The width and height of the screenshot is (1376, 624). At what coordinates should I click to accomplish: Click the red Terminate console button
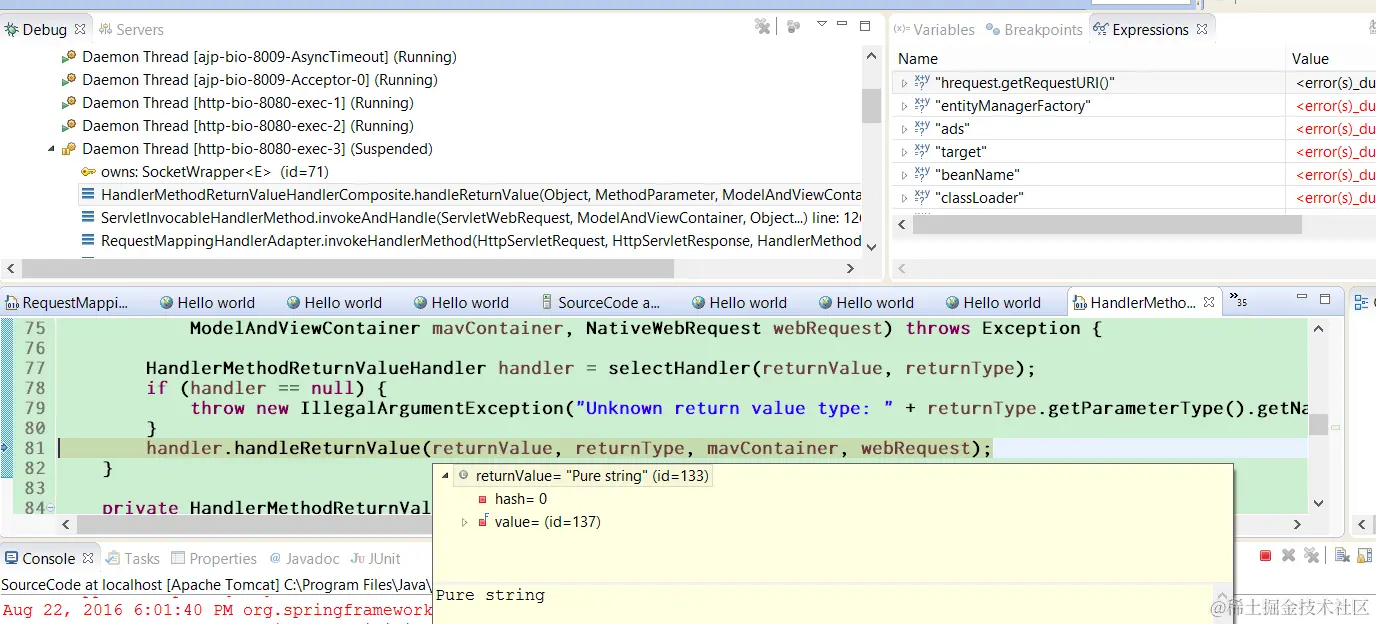tap(1265, 555)
